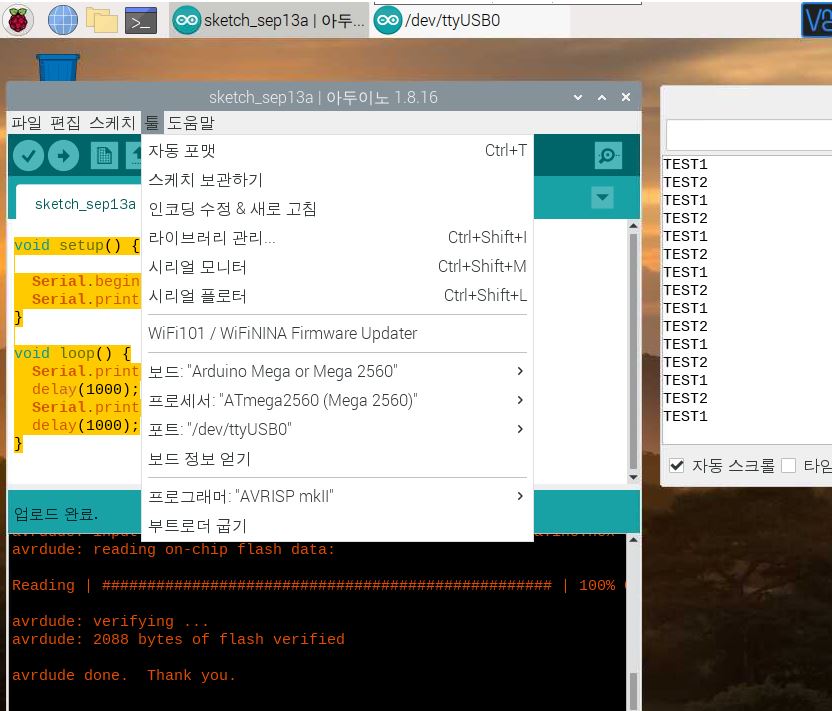The width and height of the screenshot is (832, 711).
Task: Click editor scrollbar down arrow
Action: [x=633, y=477]
